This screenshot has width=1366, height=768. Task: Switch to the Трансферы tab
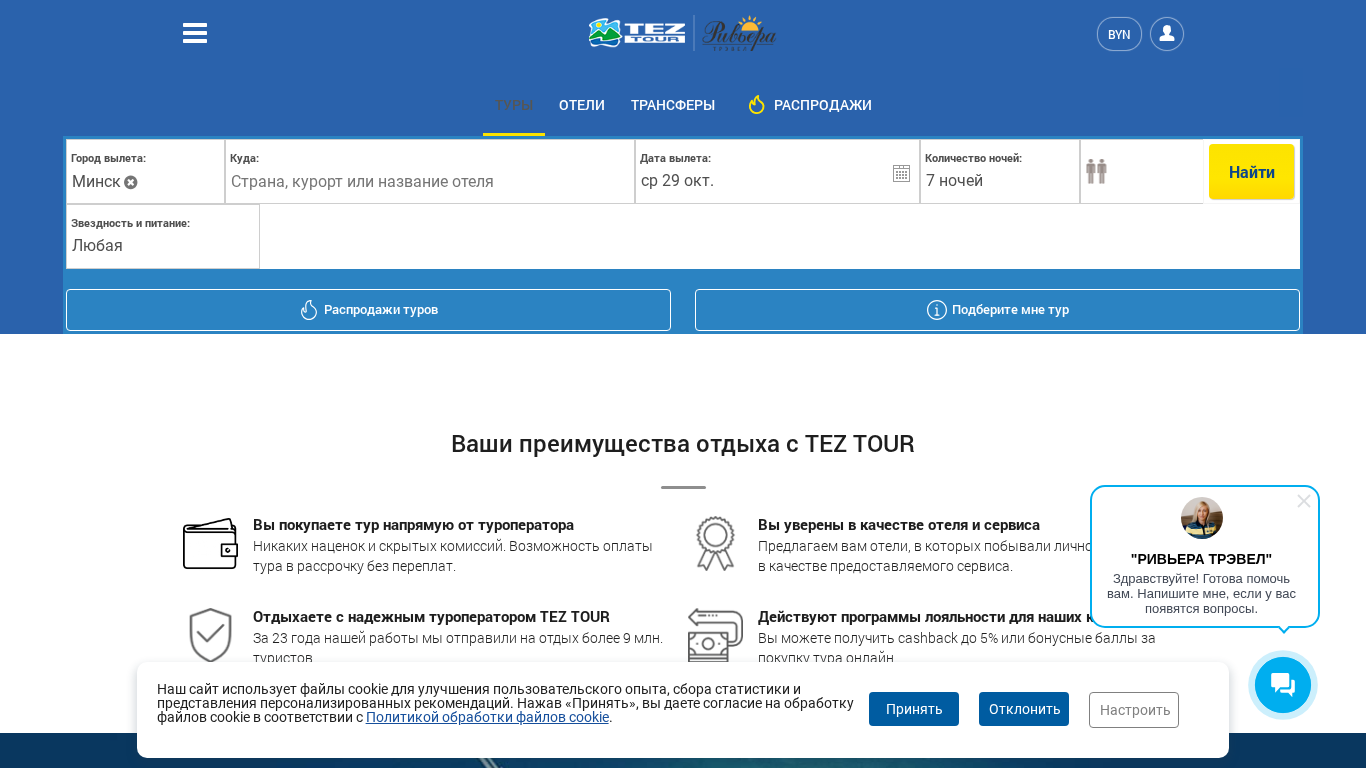[x=673, y=105]
